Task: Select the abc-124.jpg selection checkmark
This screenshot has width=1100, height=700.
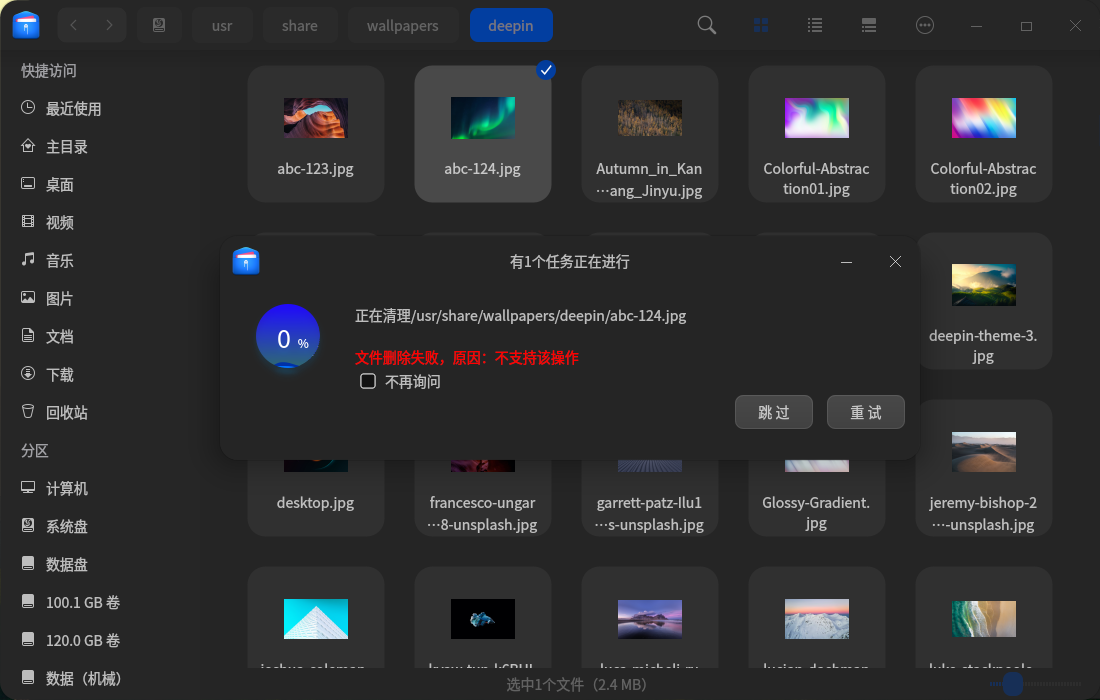Action: 546,70
